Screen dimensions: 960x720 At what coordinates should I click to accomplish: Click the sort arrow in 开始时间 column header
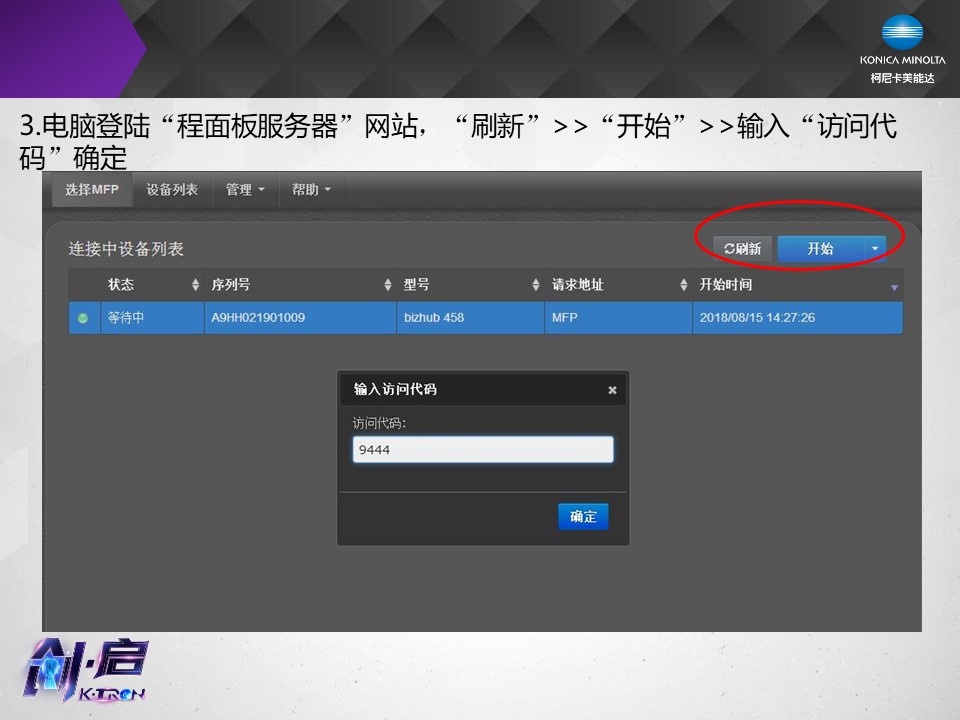tap(894, 287)
